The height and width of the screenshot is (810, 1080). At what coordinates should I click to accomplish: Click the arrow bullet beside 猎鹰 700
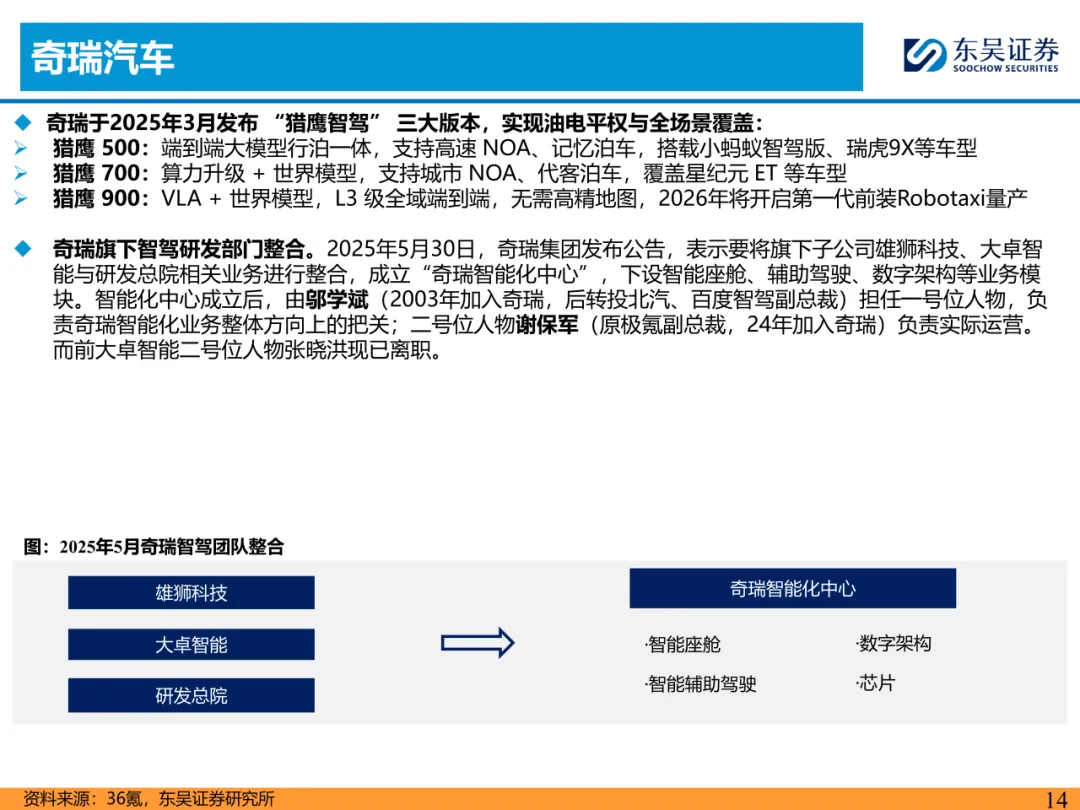point(21,173)
